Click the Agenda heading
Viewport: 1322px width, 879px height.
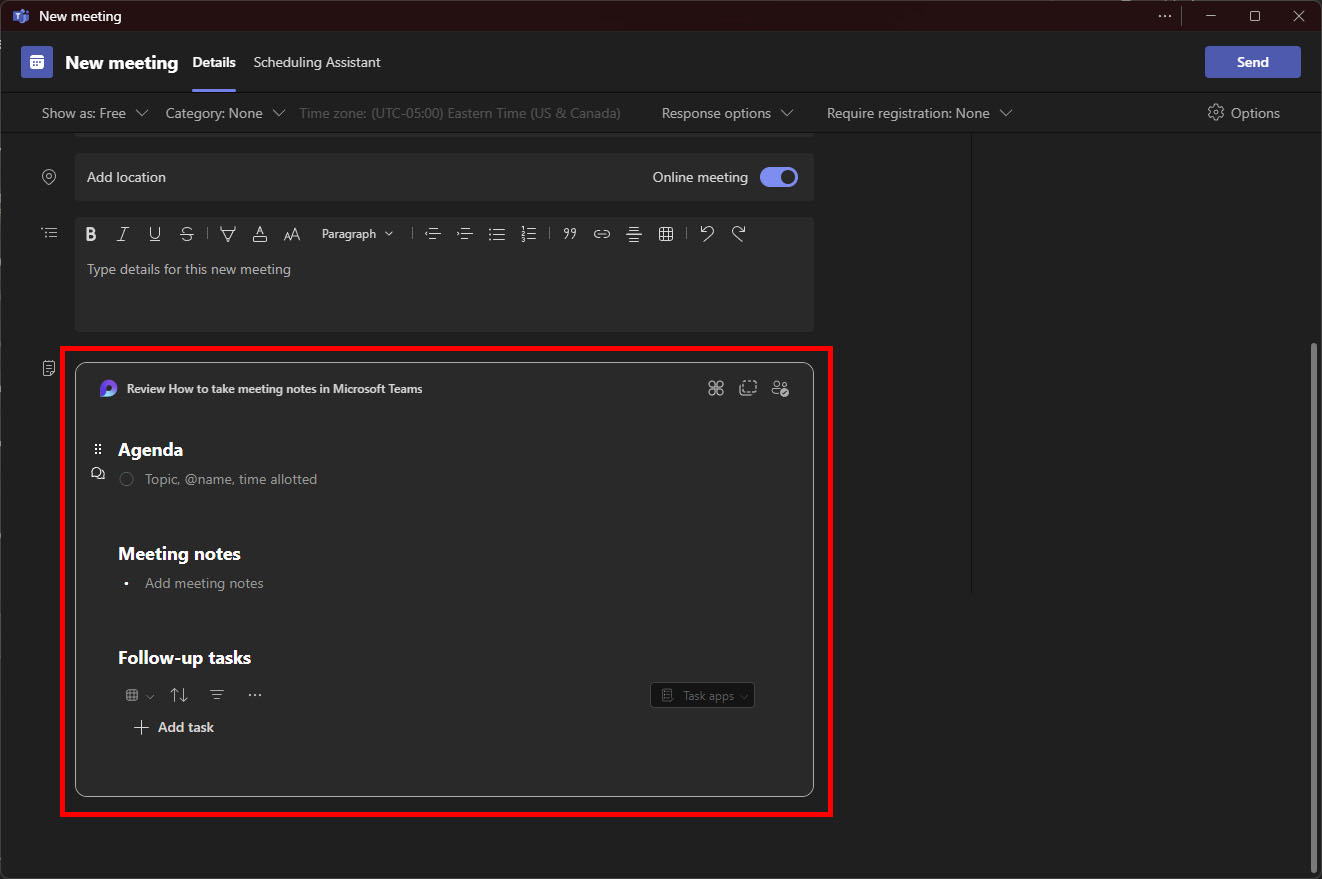150,450
